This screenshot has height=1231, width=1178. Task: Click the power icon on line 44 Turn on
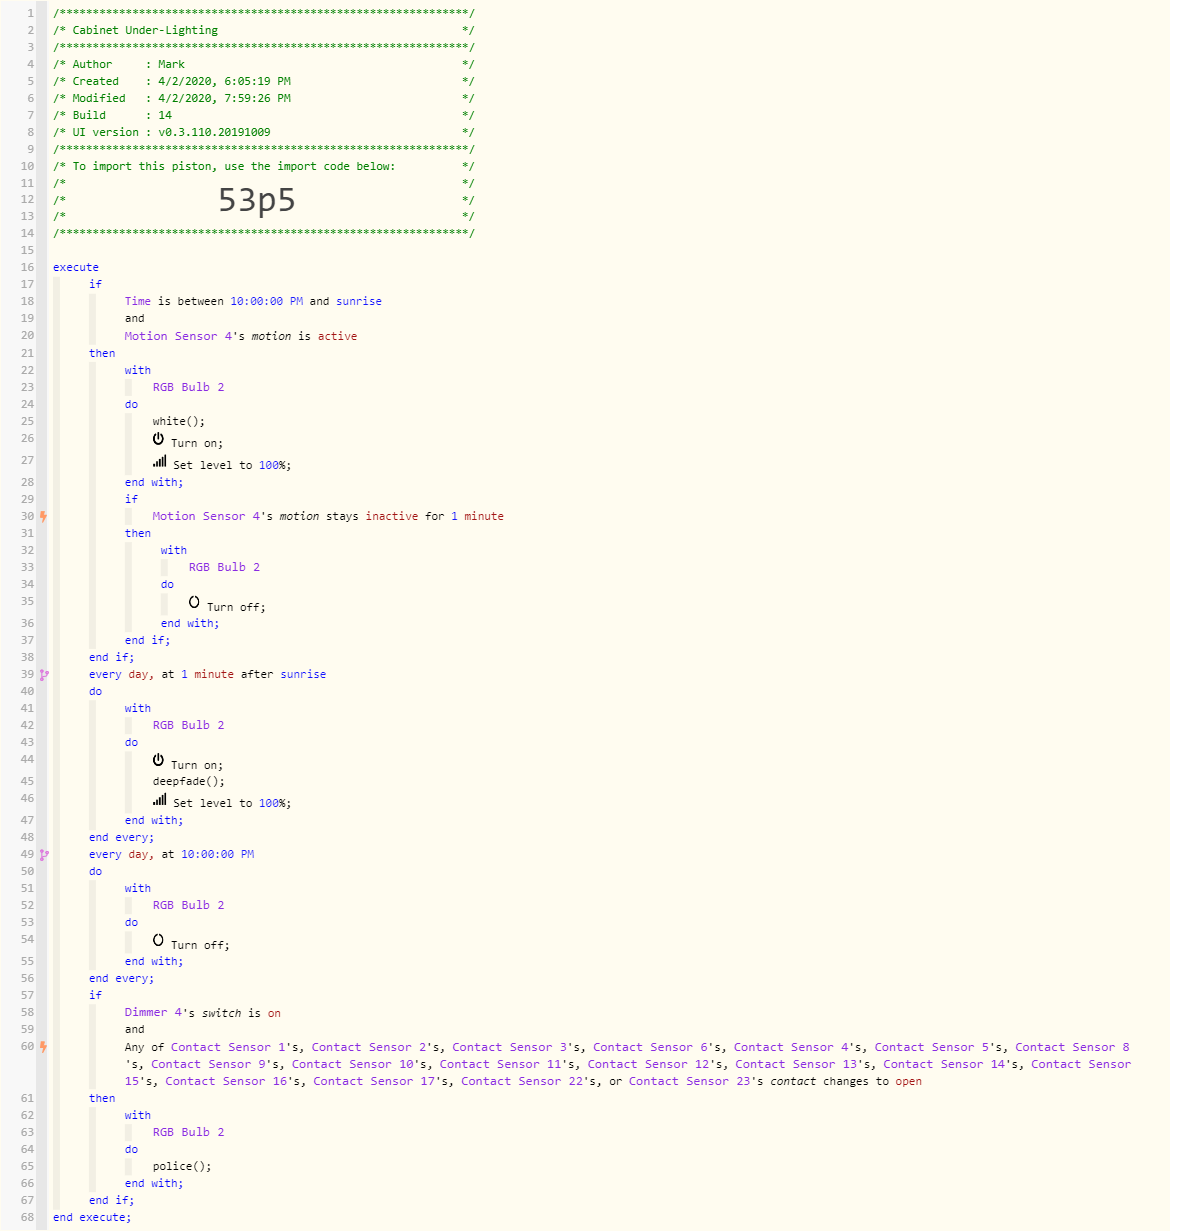[158, 760]
